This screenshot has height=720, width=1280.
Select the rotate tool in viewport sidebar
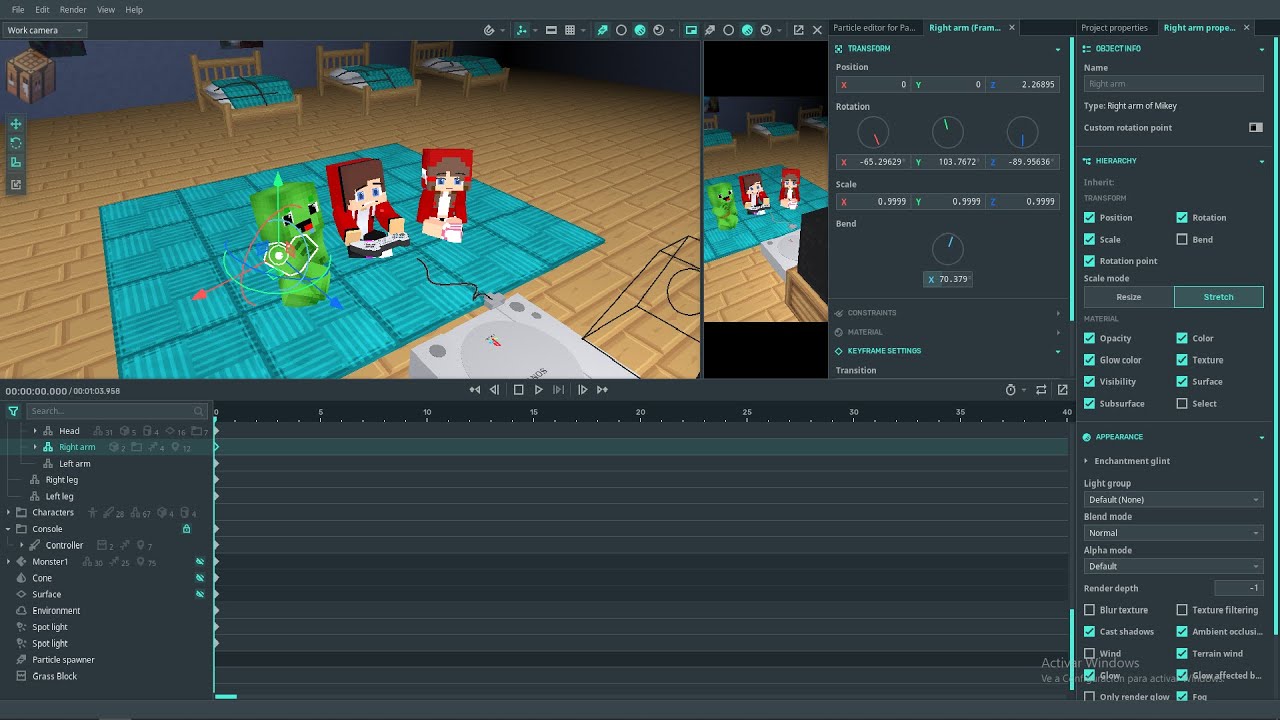(16, 144)
